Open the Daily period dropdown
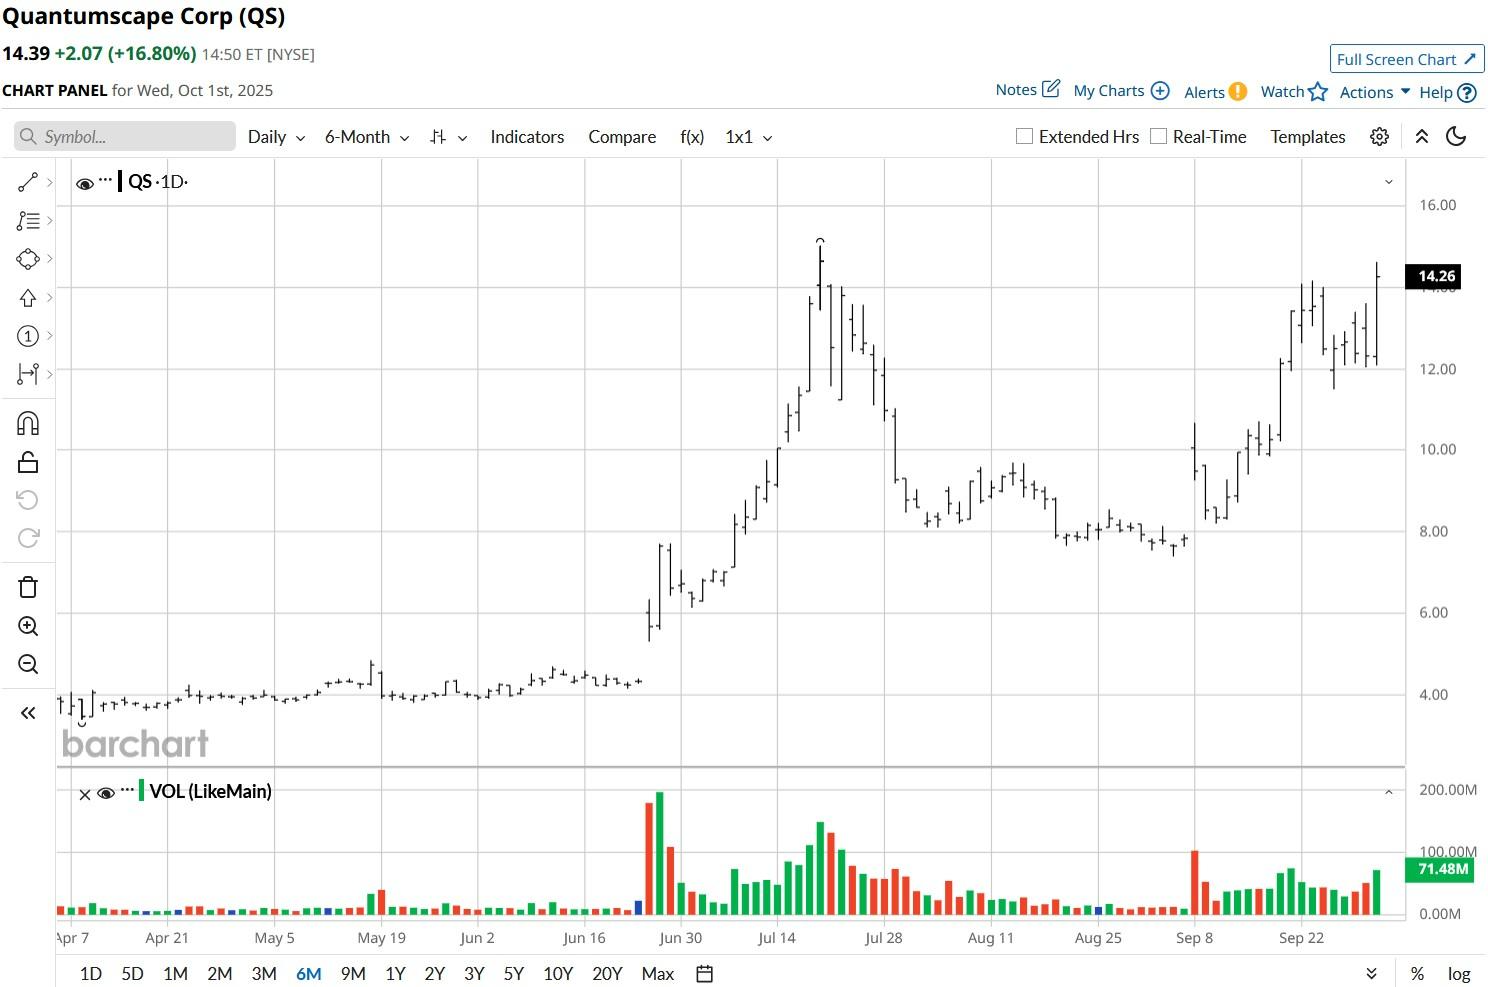1488x987 pixels. point(276,137)
